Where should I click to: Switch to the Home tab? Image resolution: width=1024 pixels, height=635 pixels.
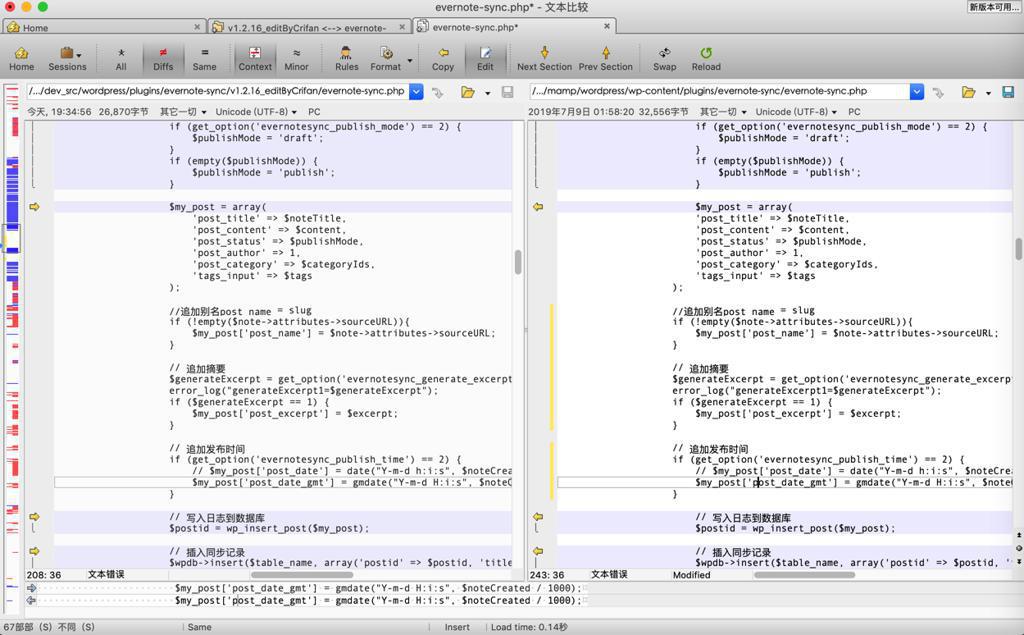click(x=35, y=27)
